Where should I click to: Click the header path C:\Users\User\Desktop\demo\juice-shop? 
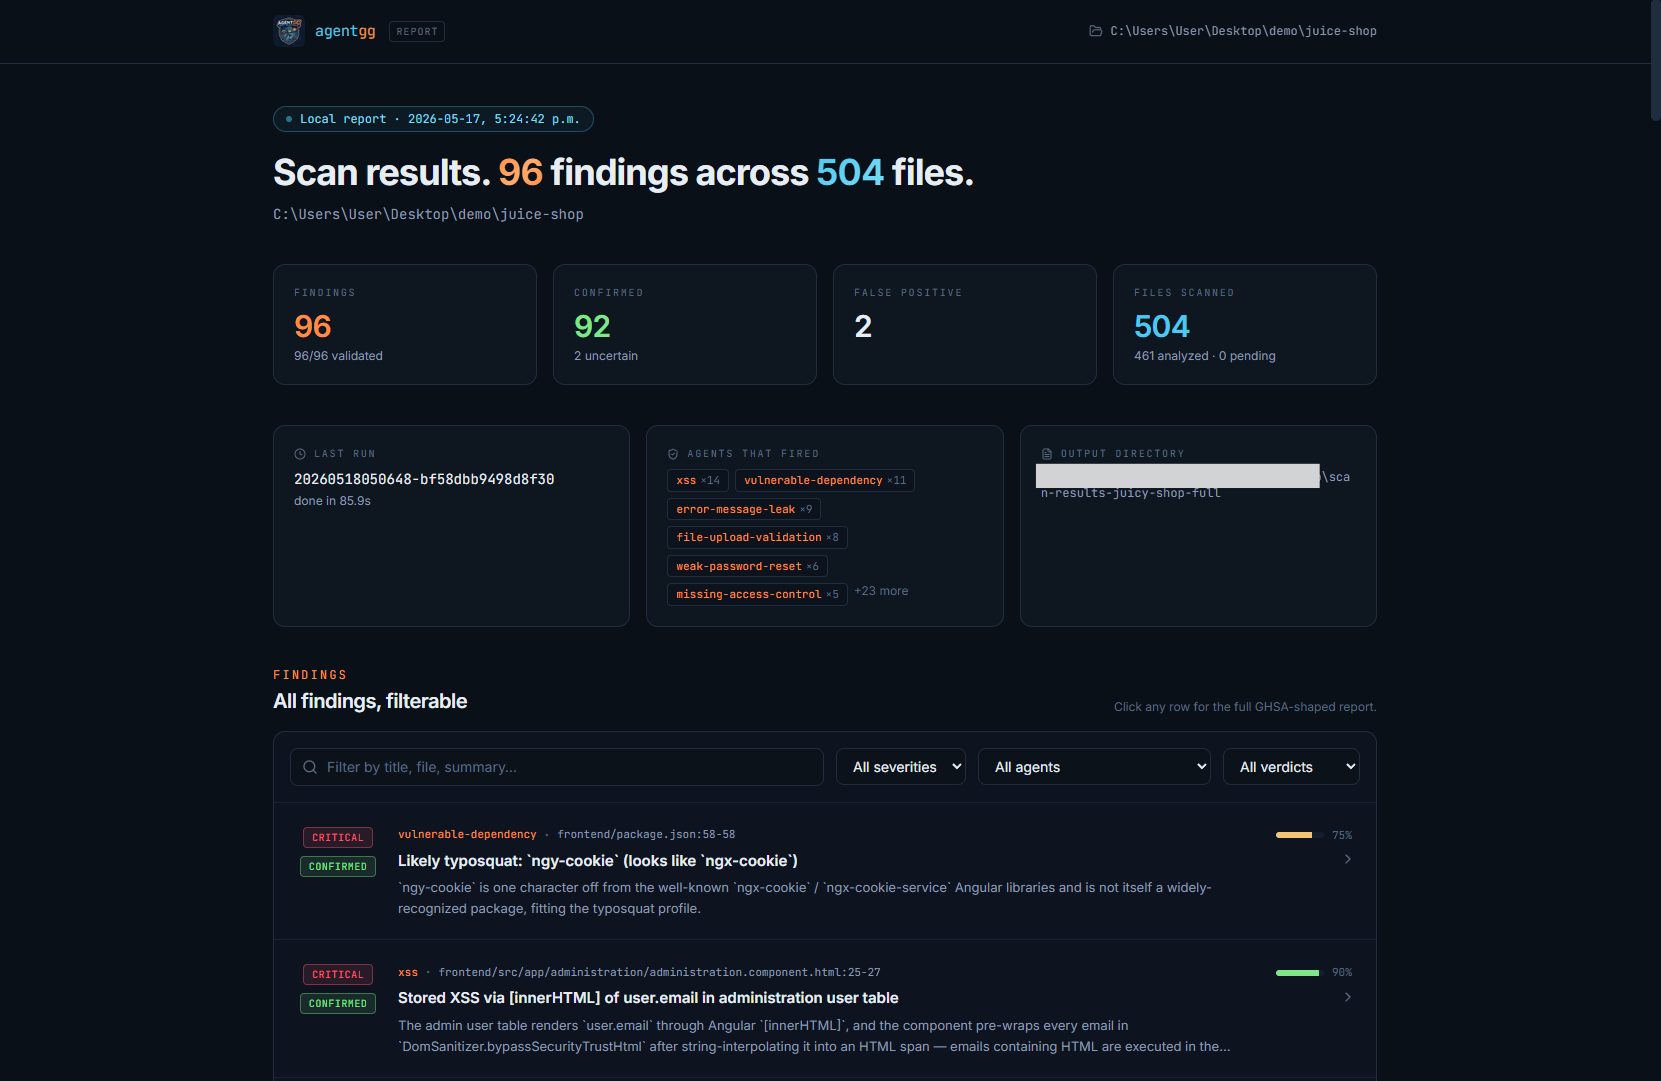pos(1243,31)
